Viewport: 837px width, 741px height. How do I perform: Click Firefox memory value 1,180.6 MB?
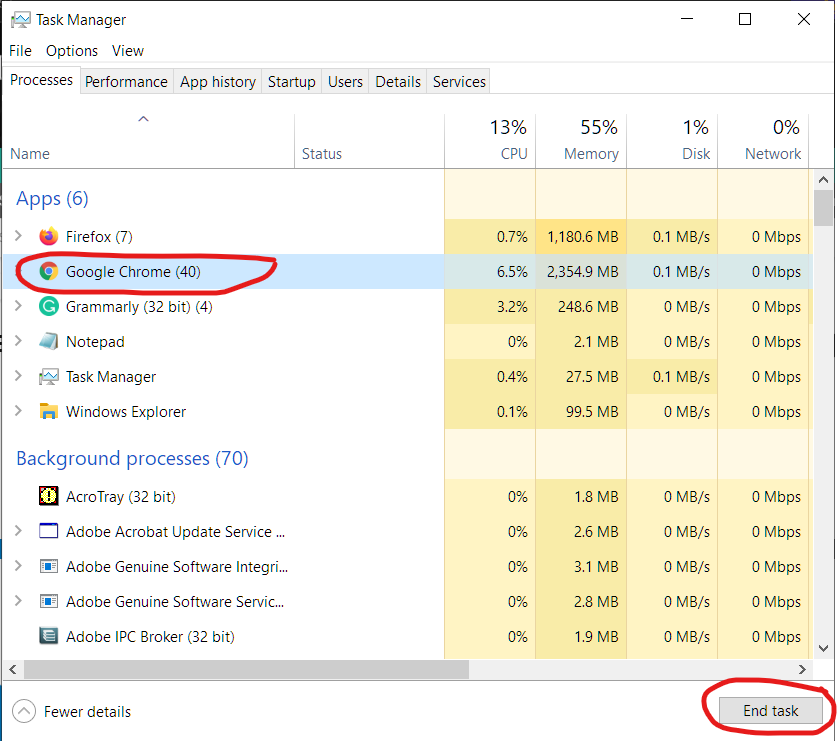tap(583, 237)
